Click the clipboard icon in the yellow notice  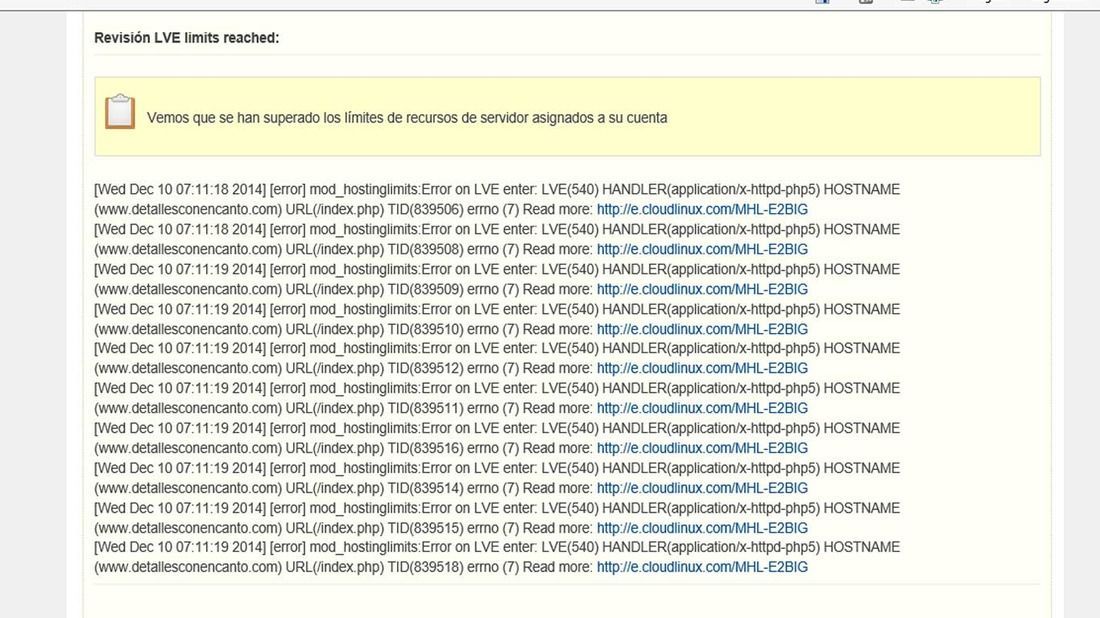tap(120, 112)
